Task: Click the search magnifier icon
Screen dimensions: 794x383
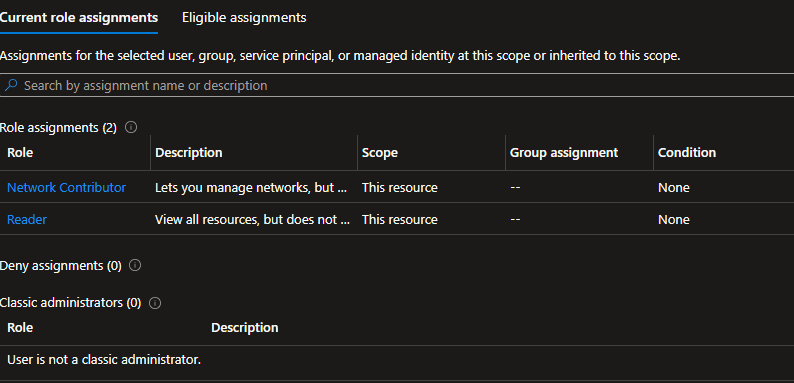Action: click(x=11, y=85)
